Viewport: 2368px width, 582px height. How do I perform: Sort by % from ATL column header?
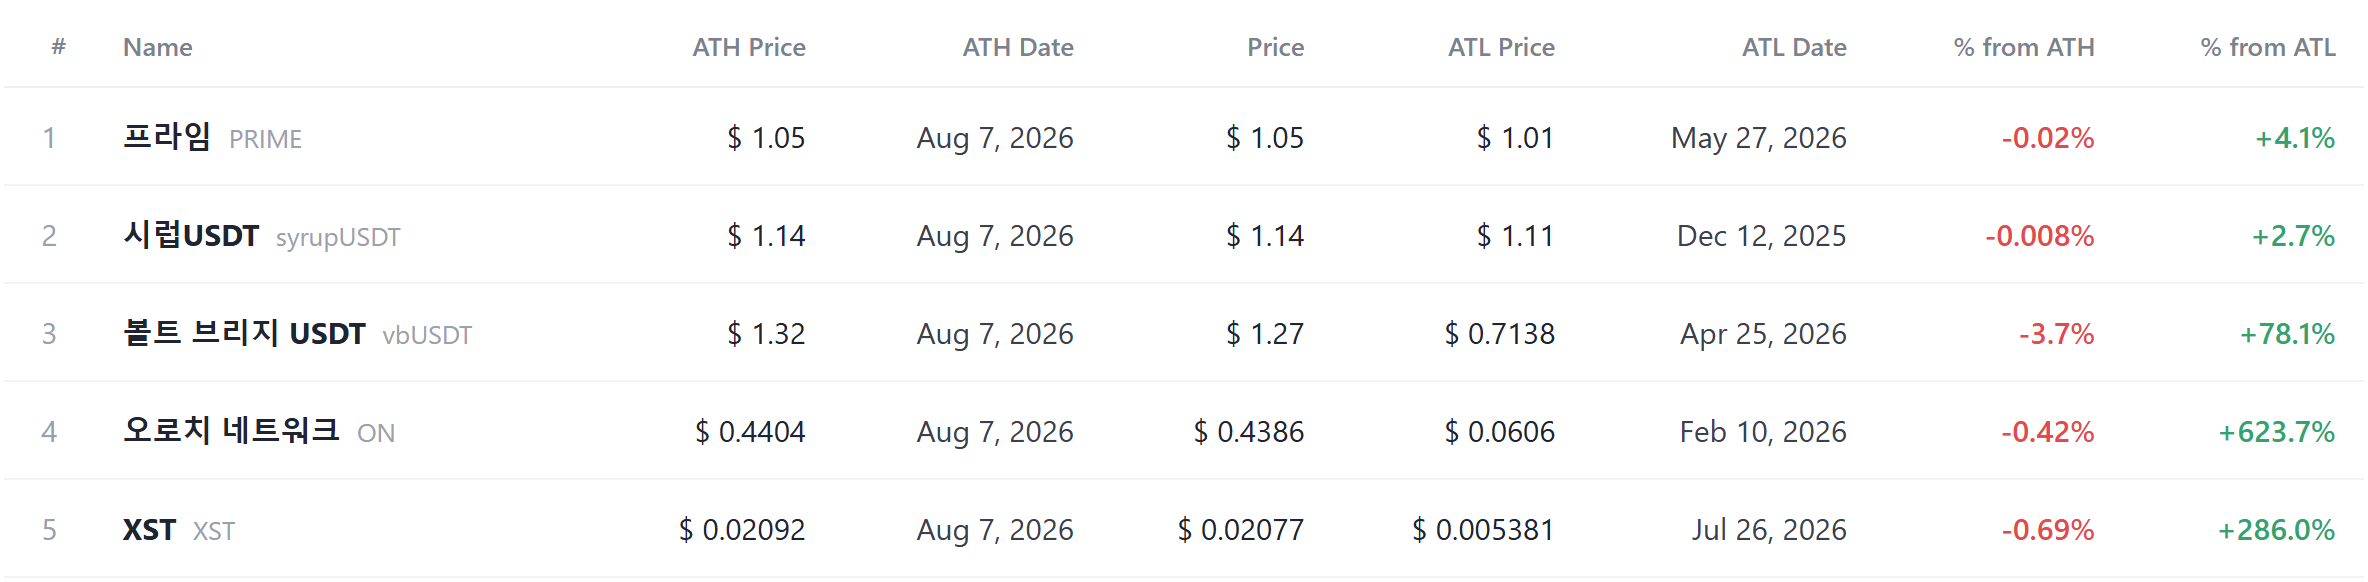click(2268, 47)
